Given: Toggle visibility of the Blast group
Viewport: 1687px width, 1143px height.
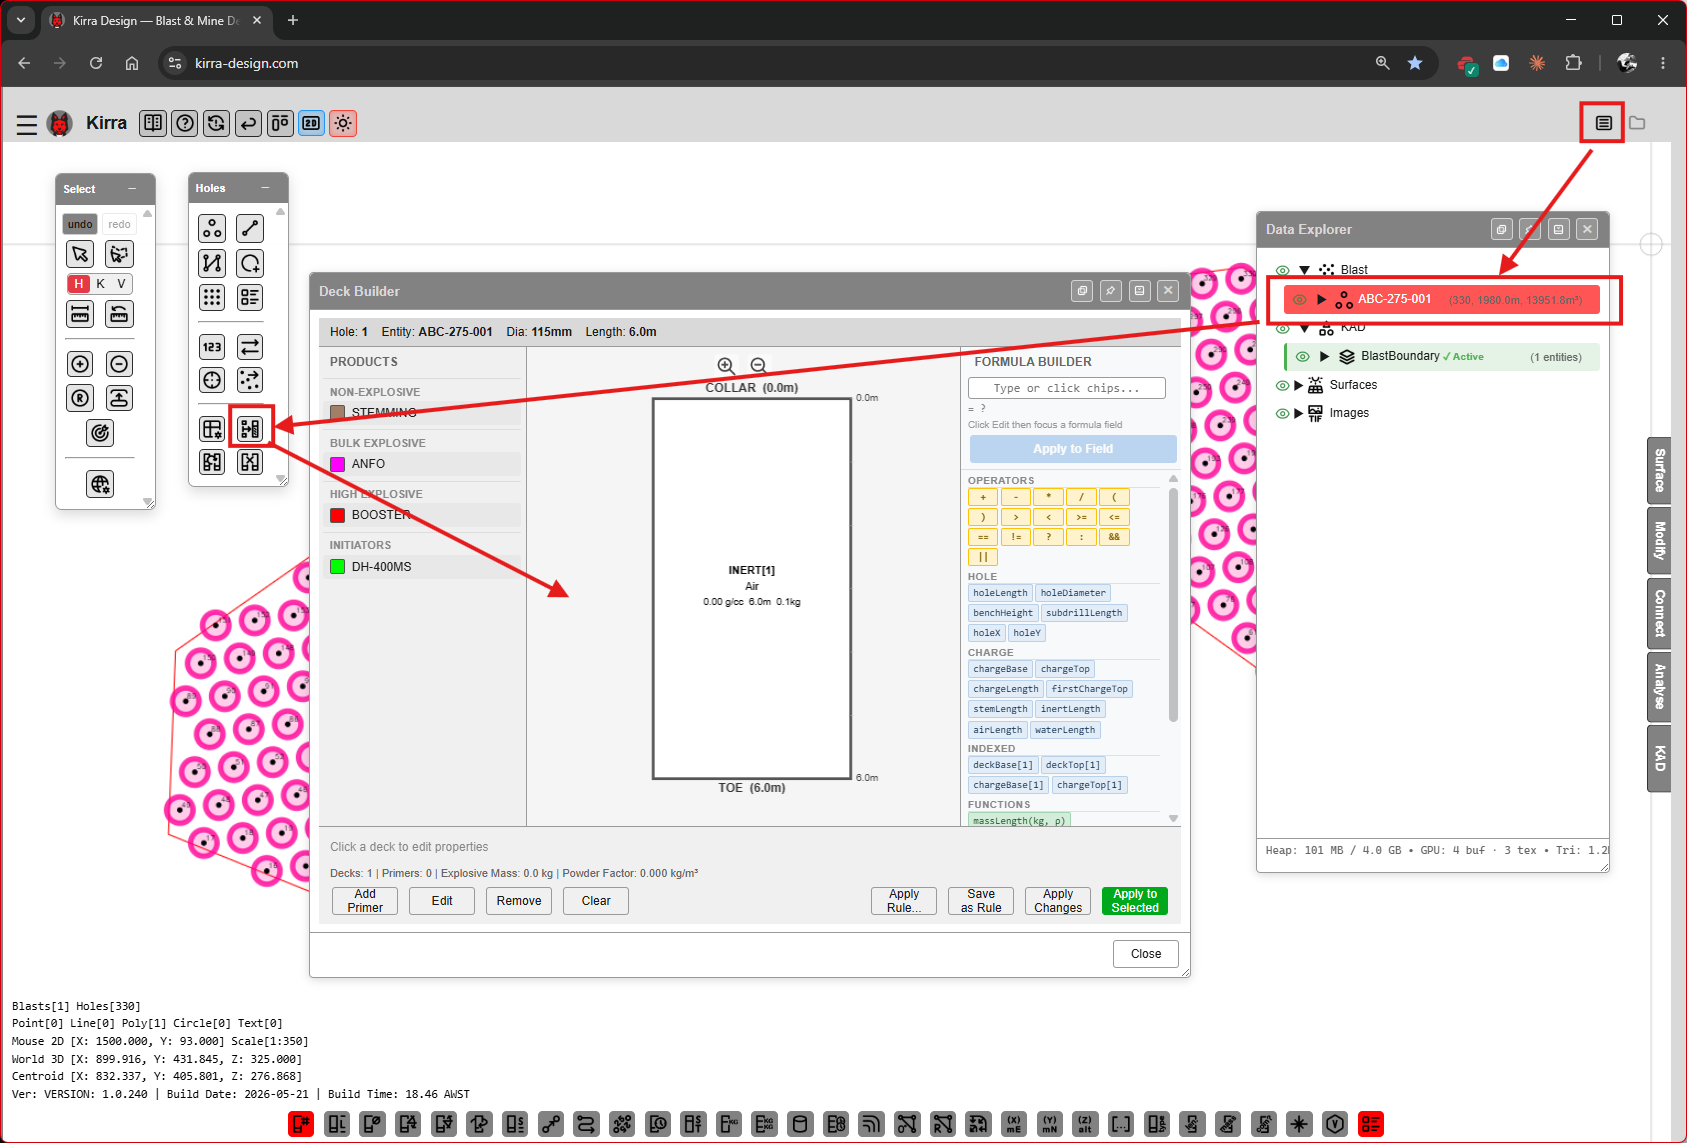Looking at the screenshot, I should click(x=1283, y=270).
